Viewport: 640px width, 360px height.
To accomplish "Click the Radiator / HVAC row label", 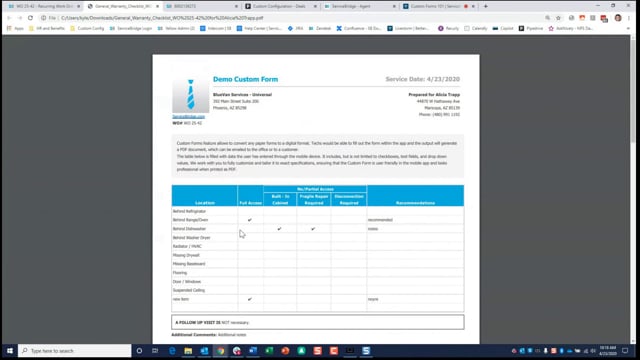I will click(187, 247).
